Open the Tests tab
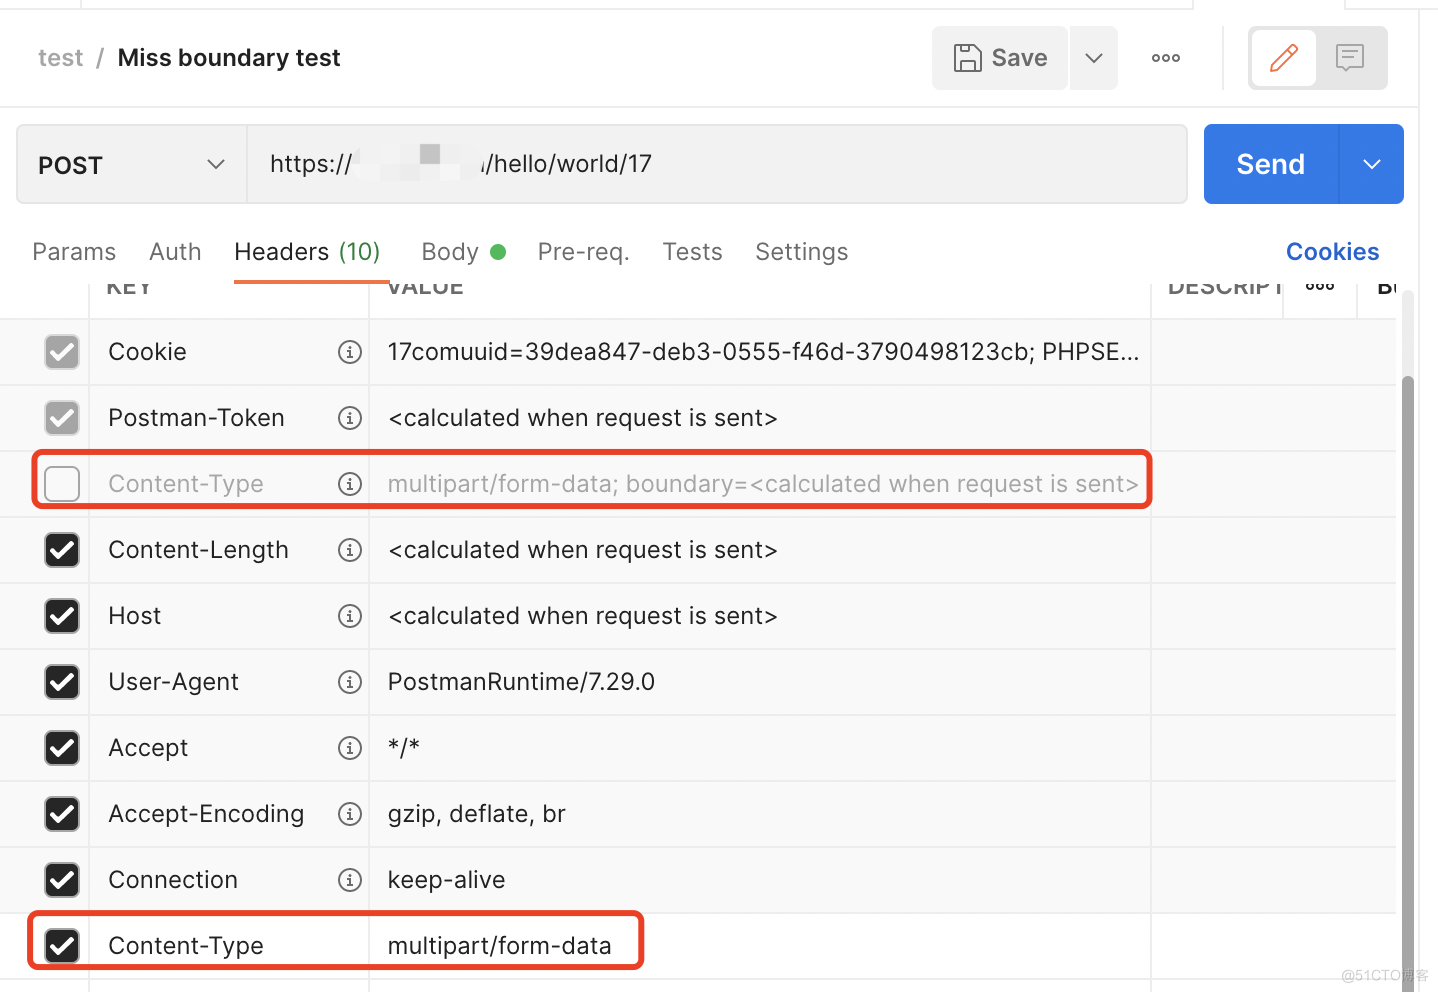 click(x=692, y=252)
